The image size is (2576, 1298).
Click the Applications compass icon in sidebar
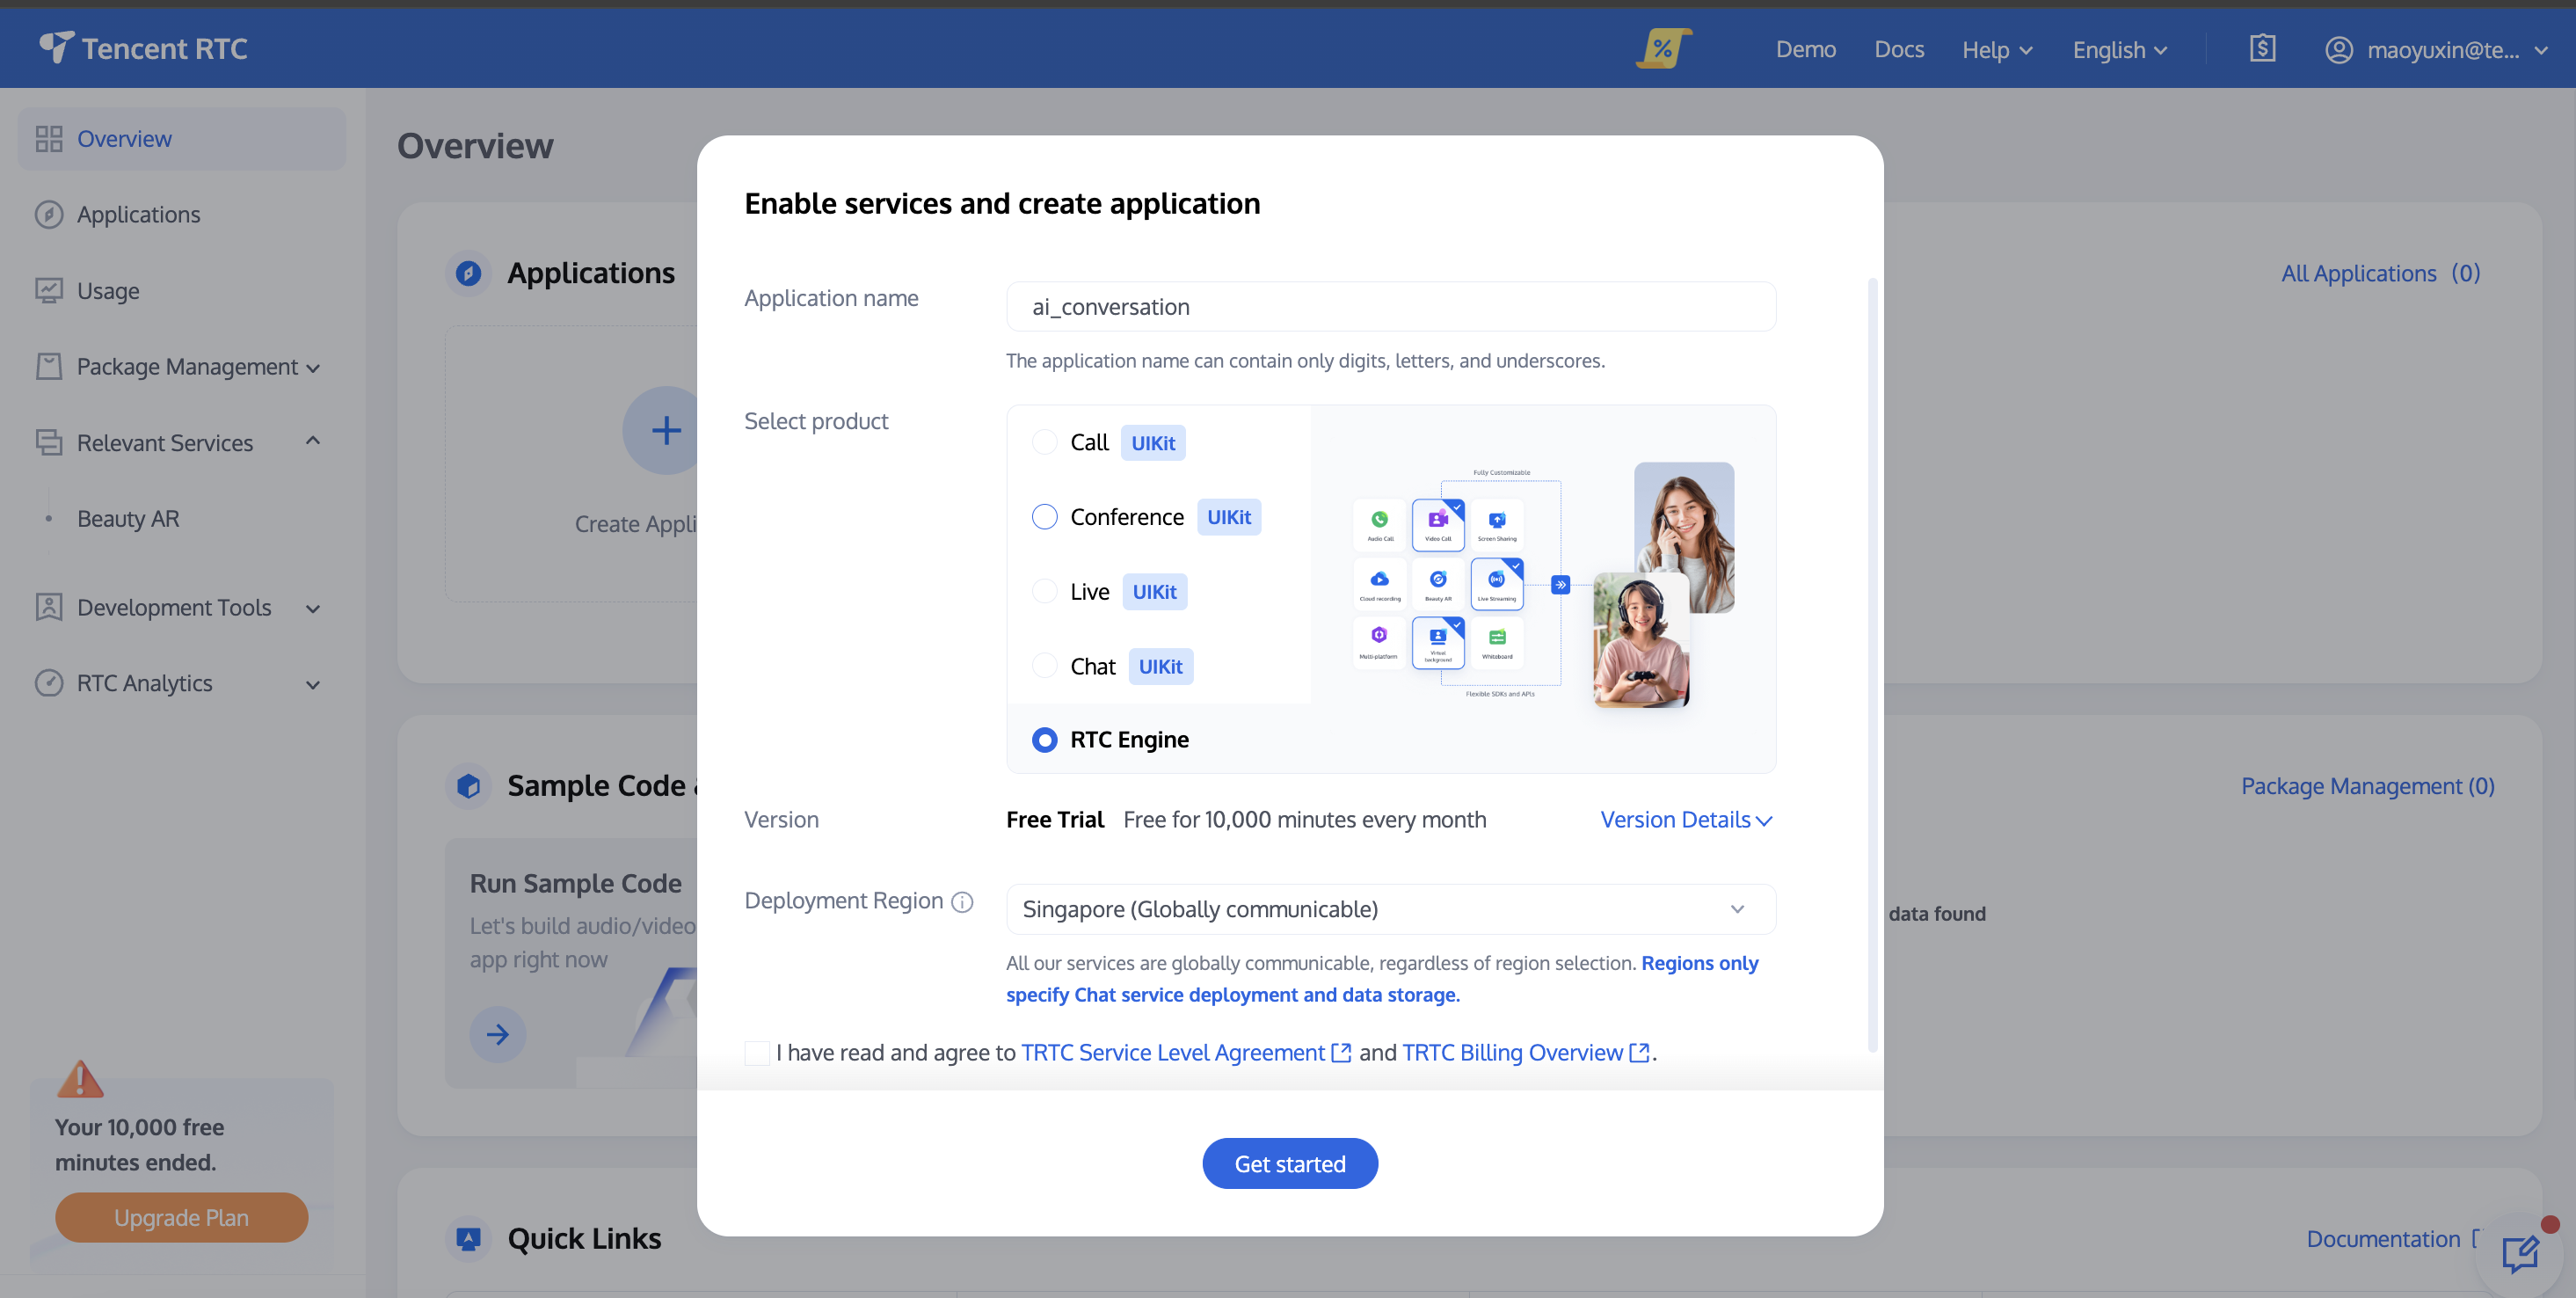point(49,215)
